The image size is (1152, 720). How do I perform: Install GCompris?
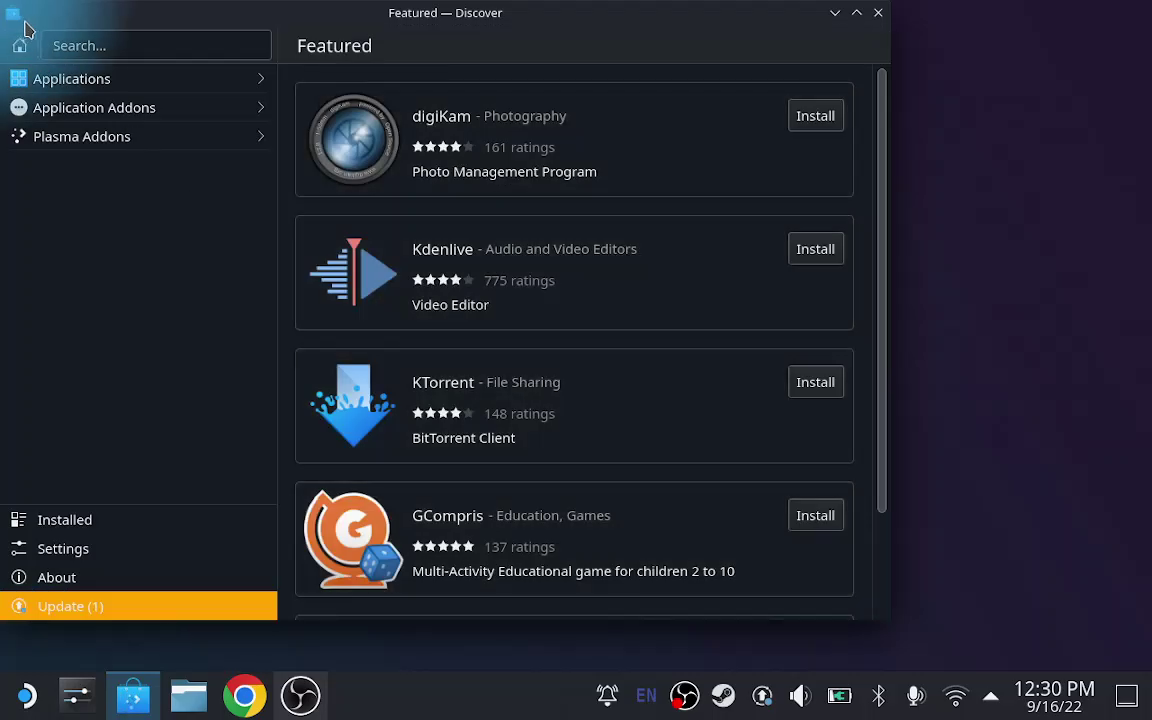pos(816,515)
